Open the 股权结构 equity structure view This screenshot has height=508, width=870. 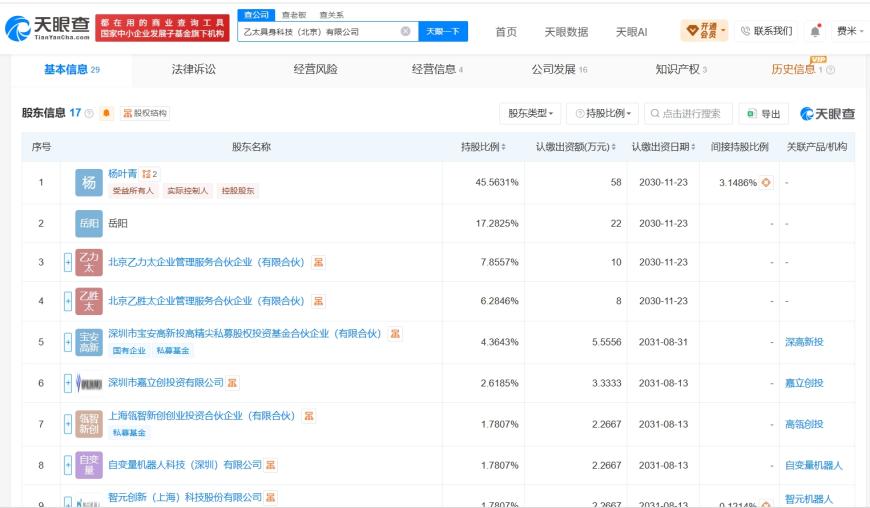click(145, 113)
